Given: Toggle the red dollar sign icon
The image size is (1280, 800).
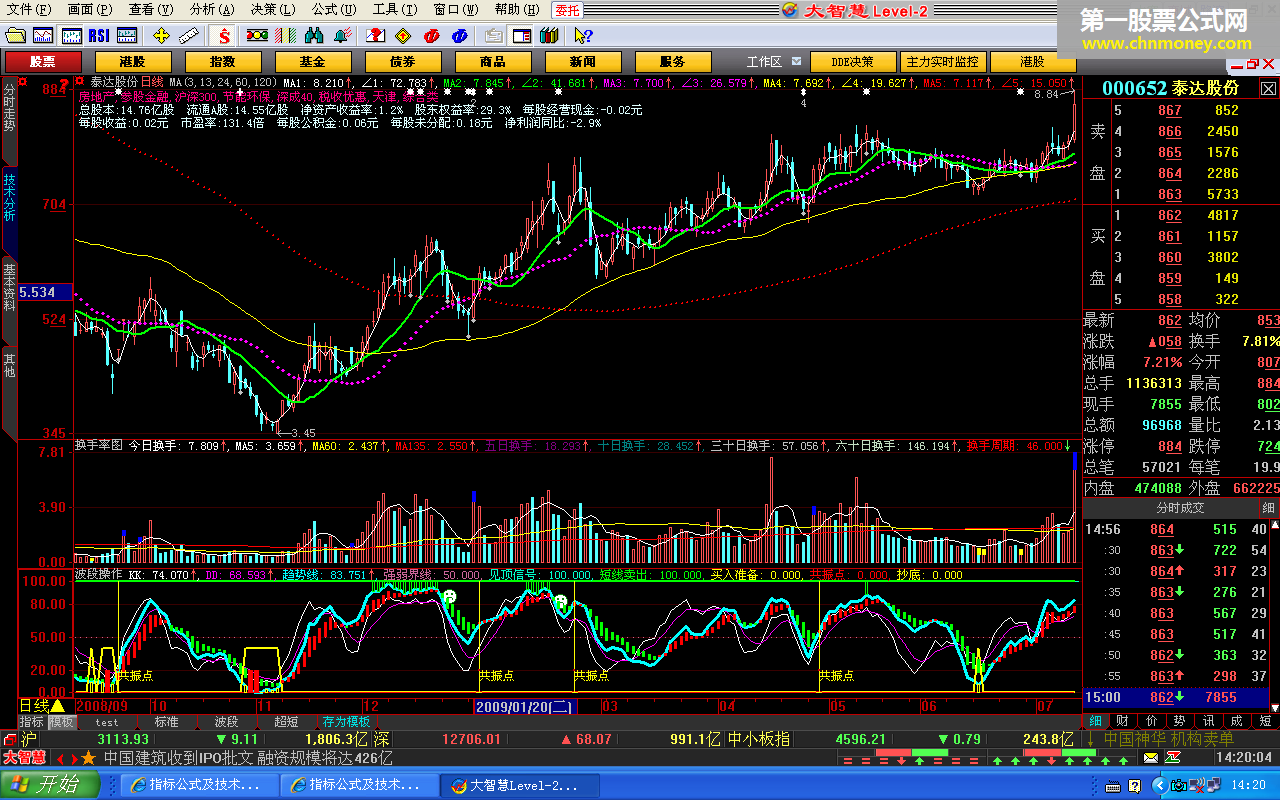Looking at the screenshot, I should coord(224,36).
